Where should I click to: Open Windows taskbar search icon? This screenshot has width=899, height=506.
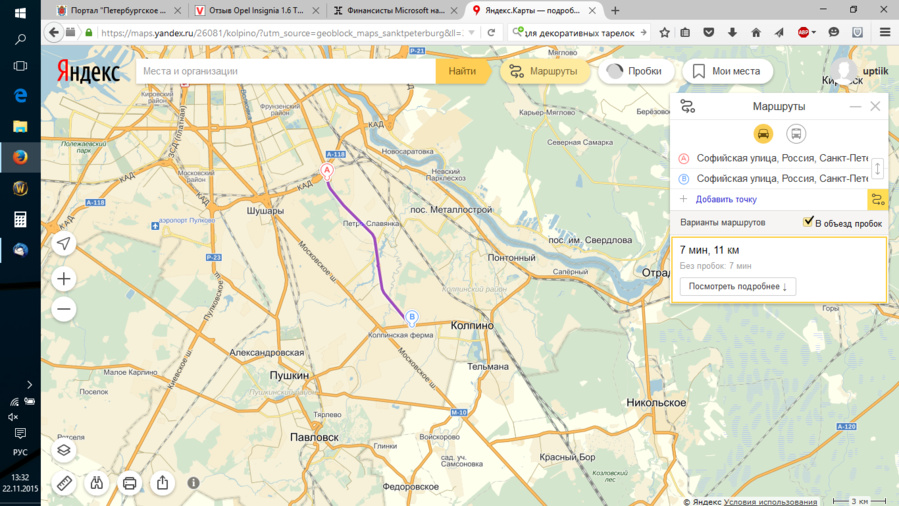pos(20,39)
